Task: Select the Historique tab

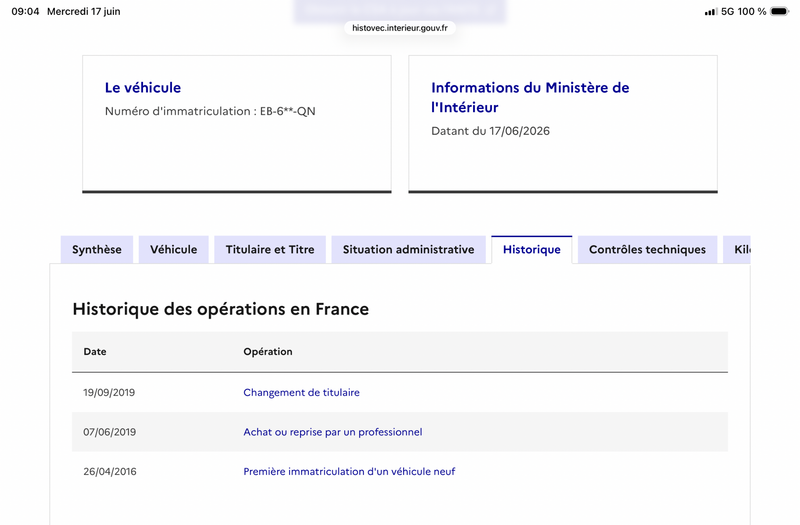Action: [532, 249]
